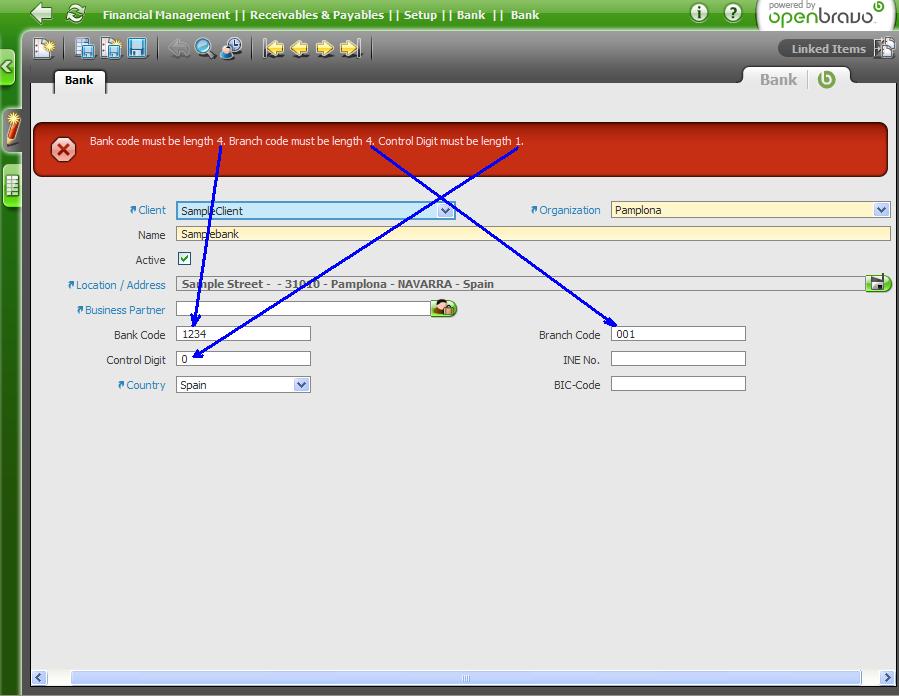This screenshot has height=696, width=899.
Task: Open the audit trail clock icon
Action: [232, 48]
